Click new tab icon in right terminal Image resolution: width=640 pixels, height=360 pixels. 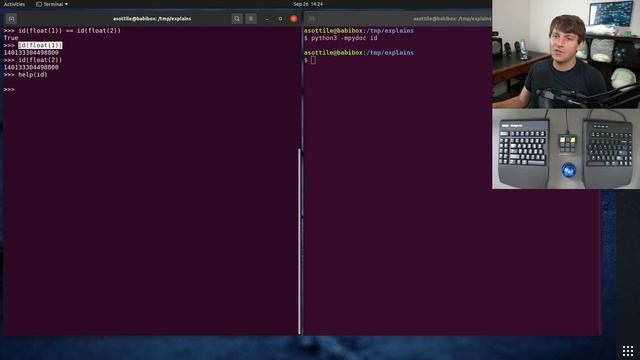click(312, 19)
